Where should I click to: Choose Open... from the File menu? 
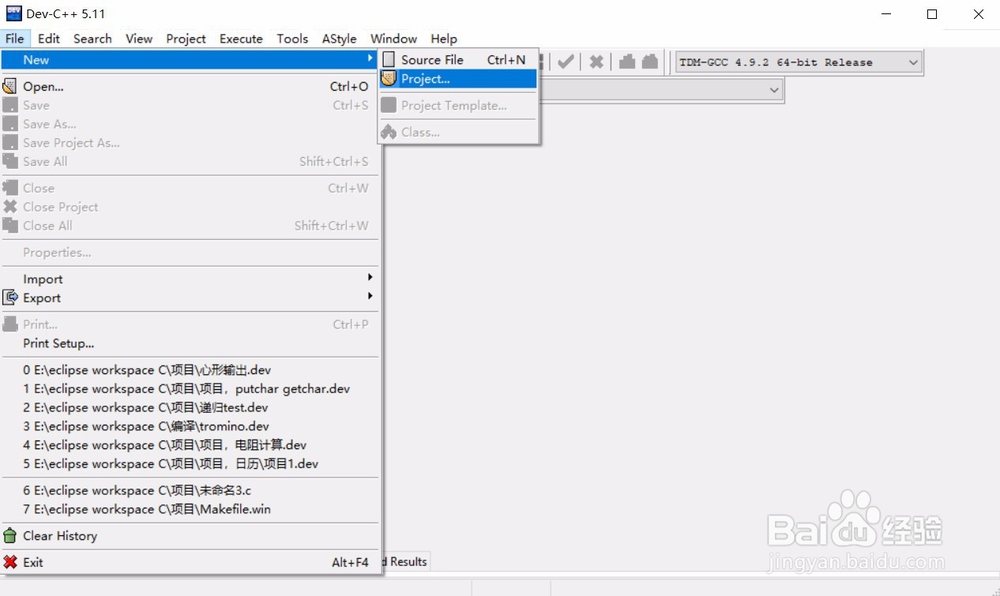tap(189, 87)
